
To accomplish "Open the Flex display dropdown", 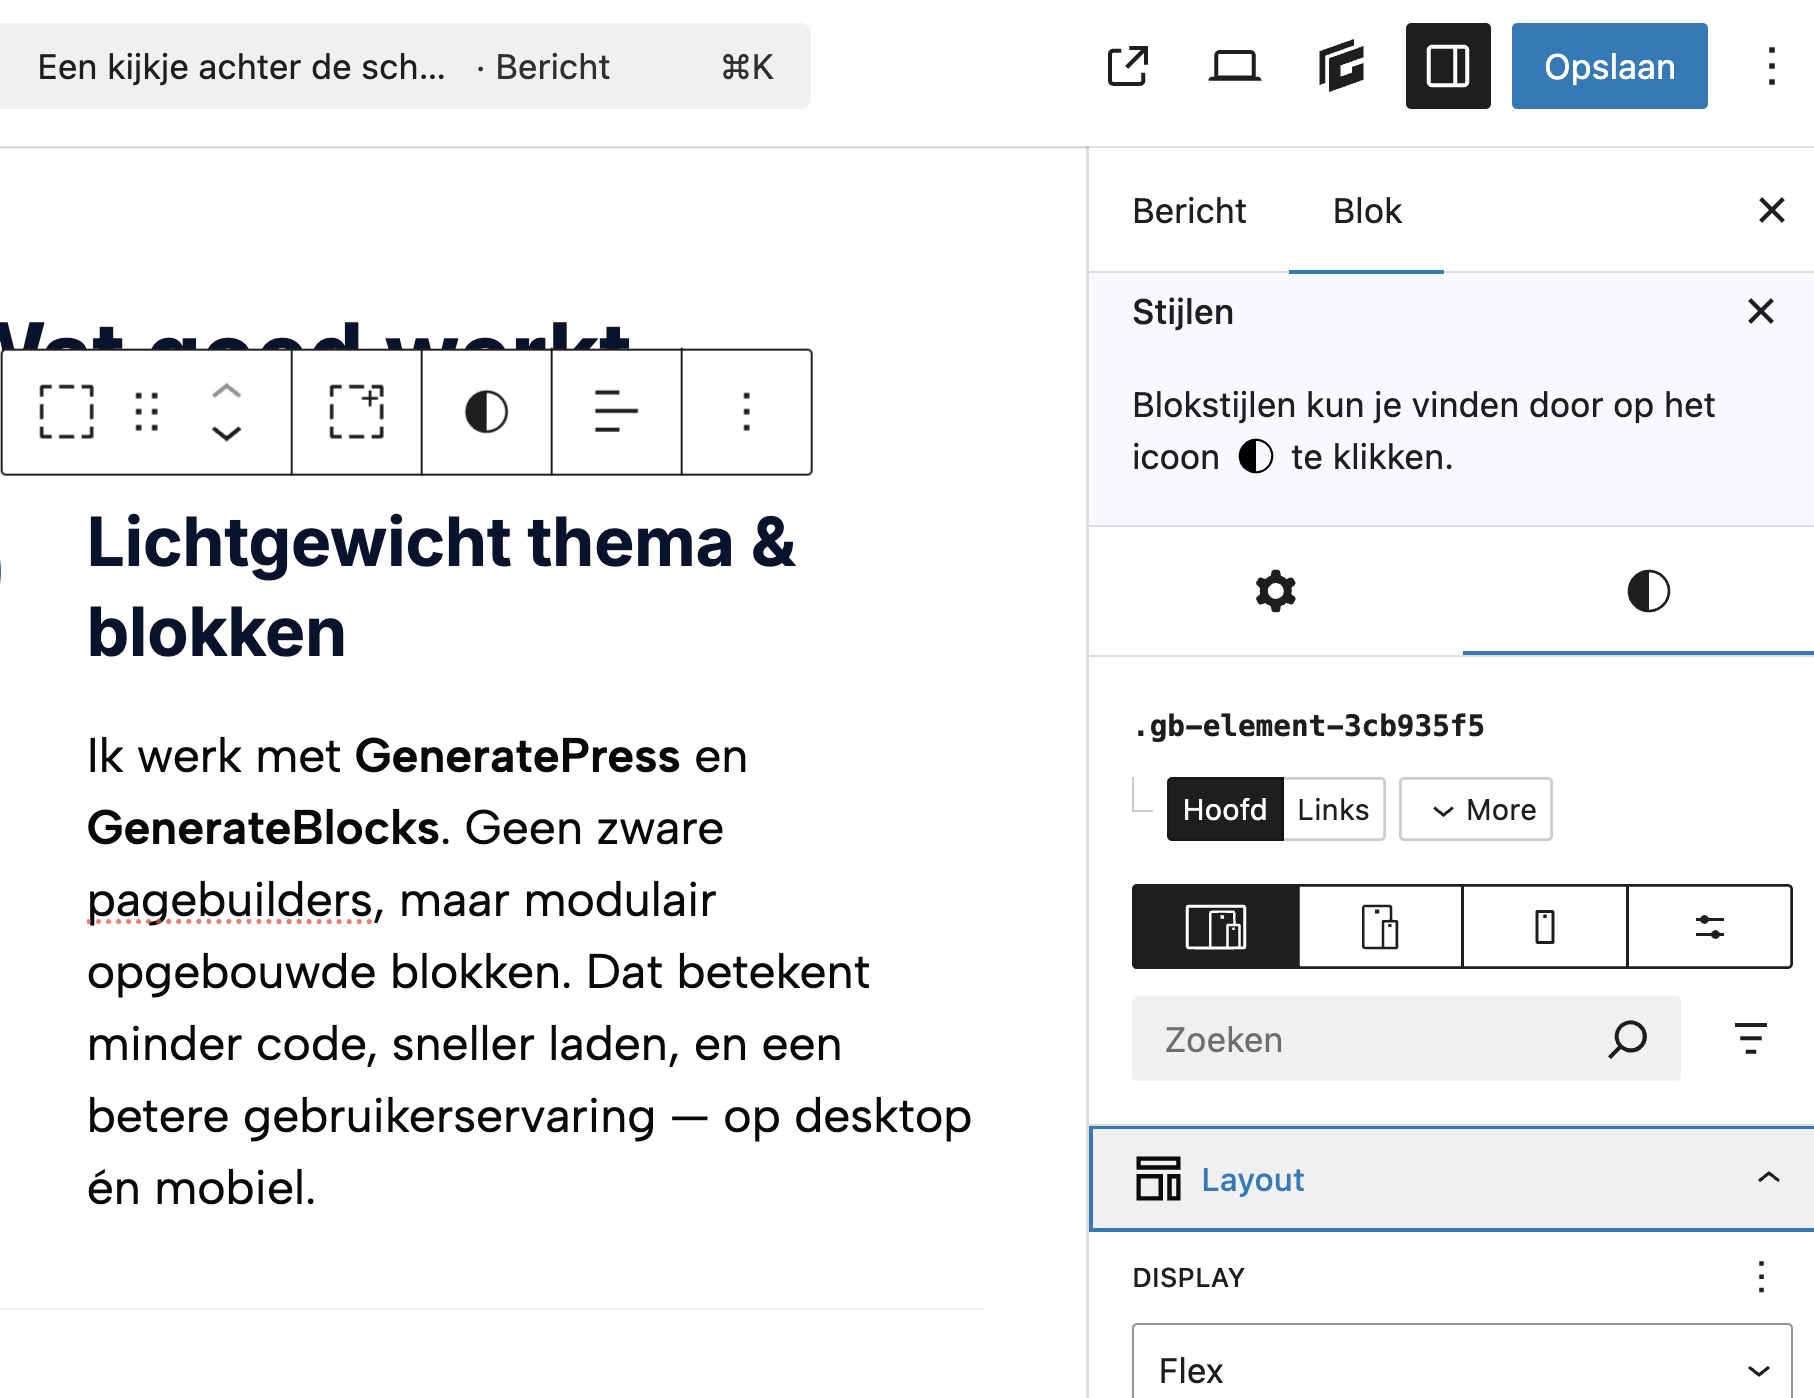I will pos(1450,1369).
